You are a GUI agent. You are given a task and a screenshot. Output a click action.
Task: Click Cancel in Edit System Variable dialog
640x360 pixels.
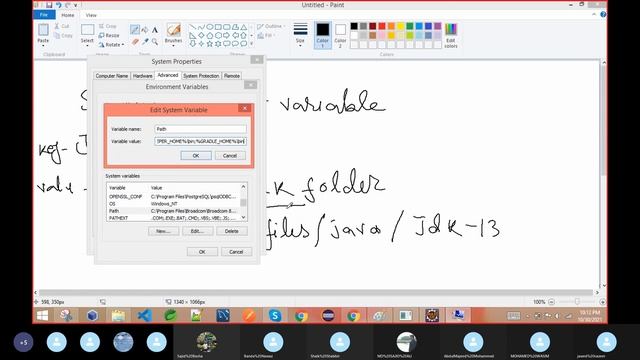[230, 156]
